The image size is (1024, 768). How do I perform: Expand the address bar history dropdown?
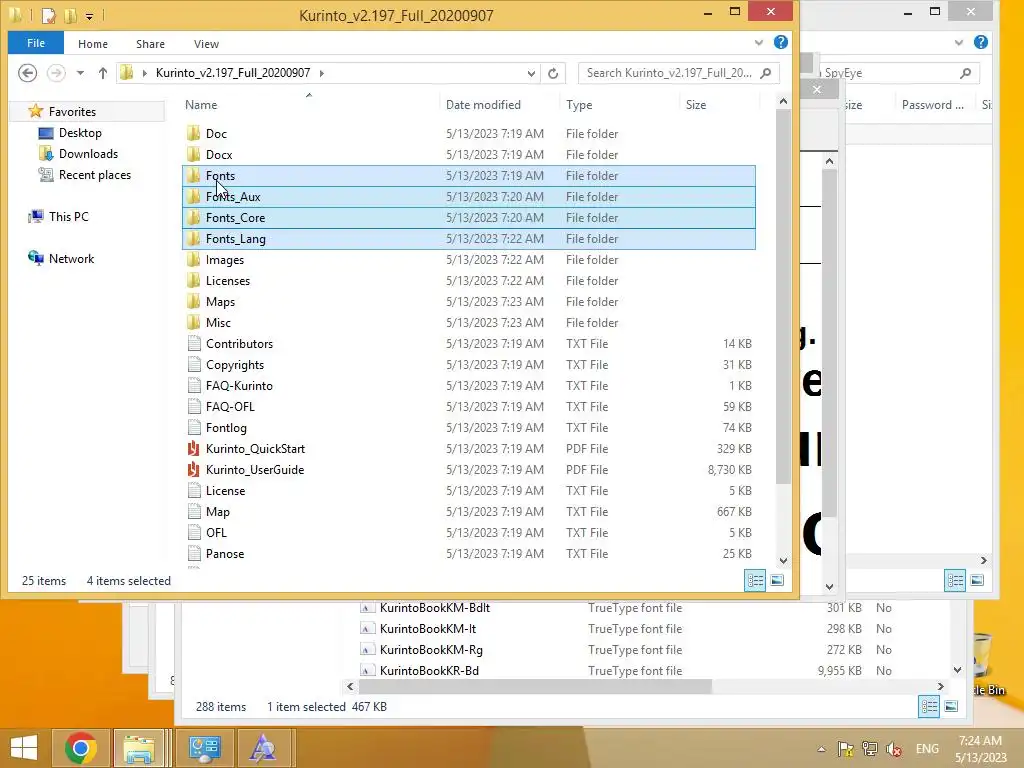531,73
